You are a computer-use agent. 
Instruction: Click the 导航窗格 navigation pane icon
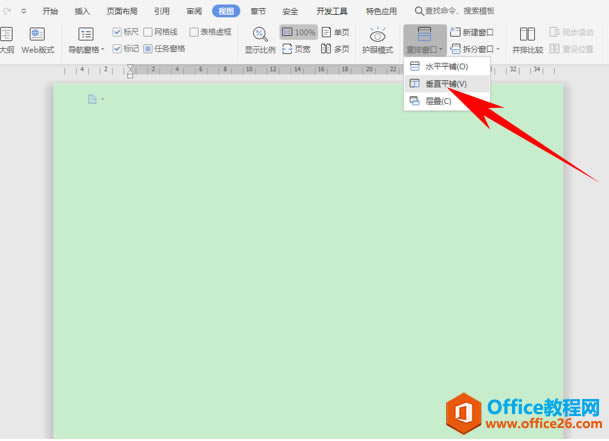coord(85,34)
